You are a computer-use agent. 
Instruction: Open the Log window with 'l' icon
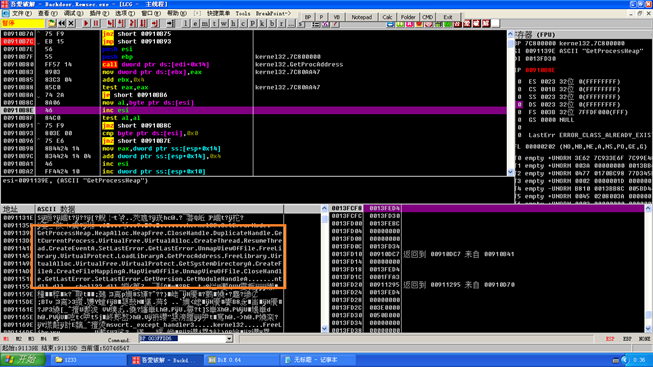[x=185, y=23]
